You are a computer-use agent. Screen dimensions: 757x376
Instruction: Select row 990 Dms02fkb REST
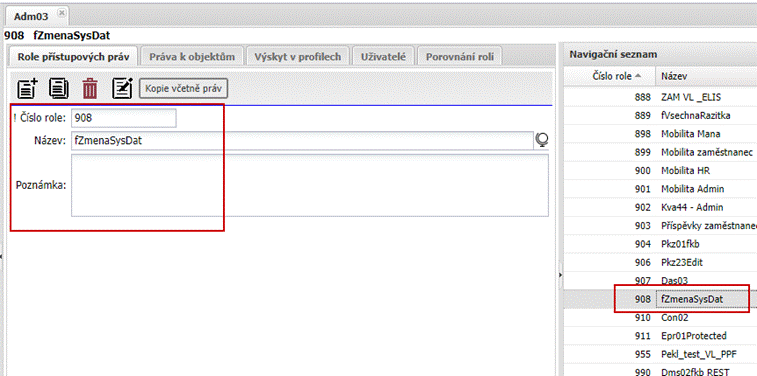coord(660,371)
